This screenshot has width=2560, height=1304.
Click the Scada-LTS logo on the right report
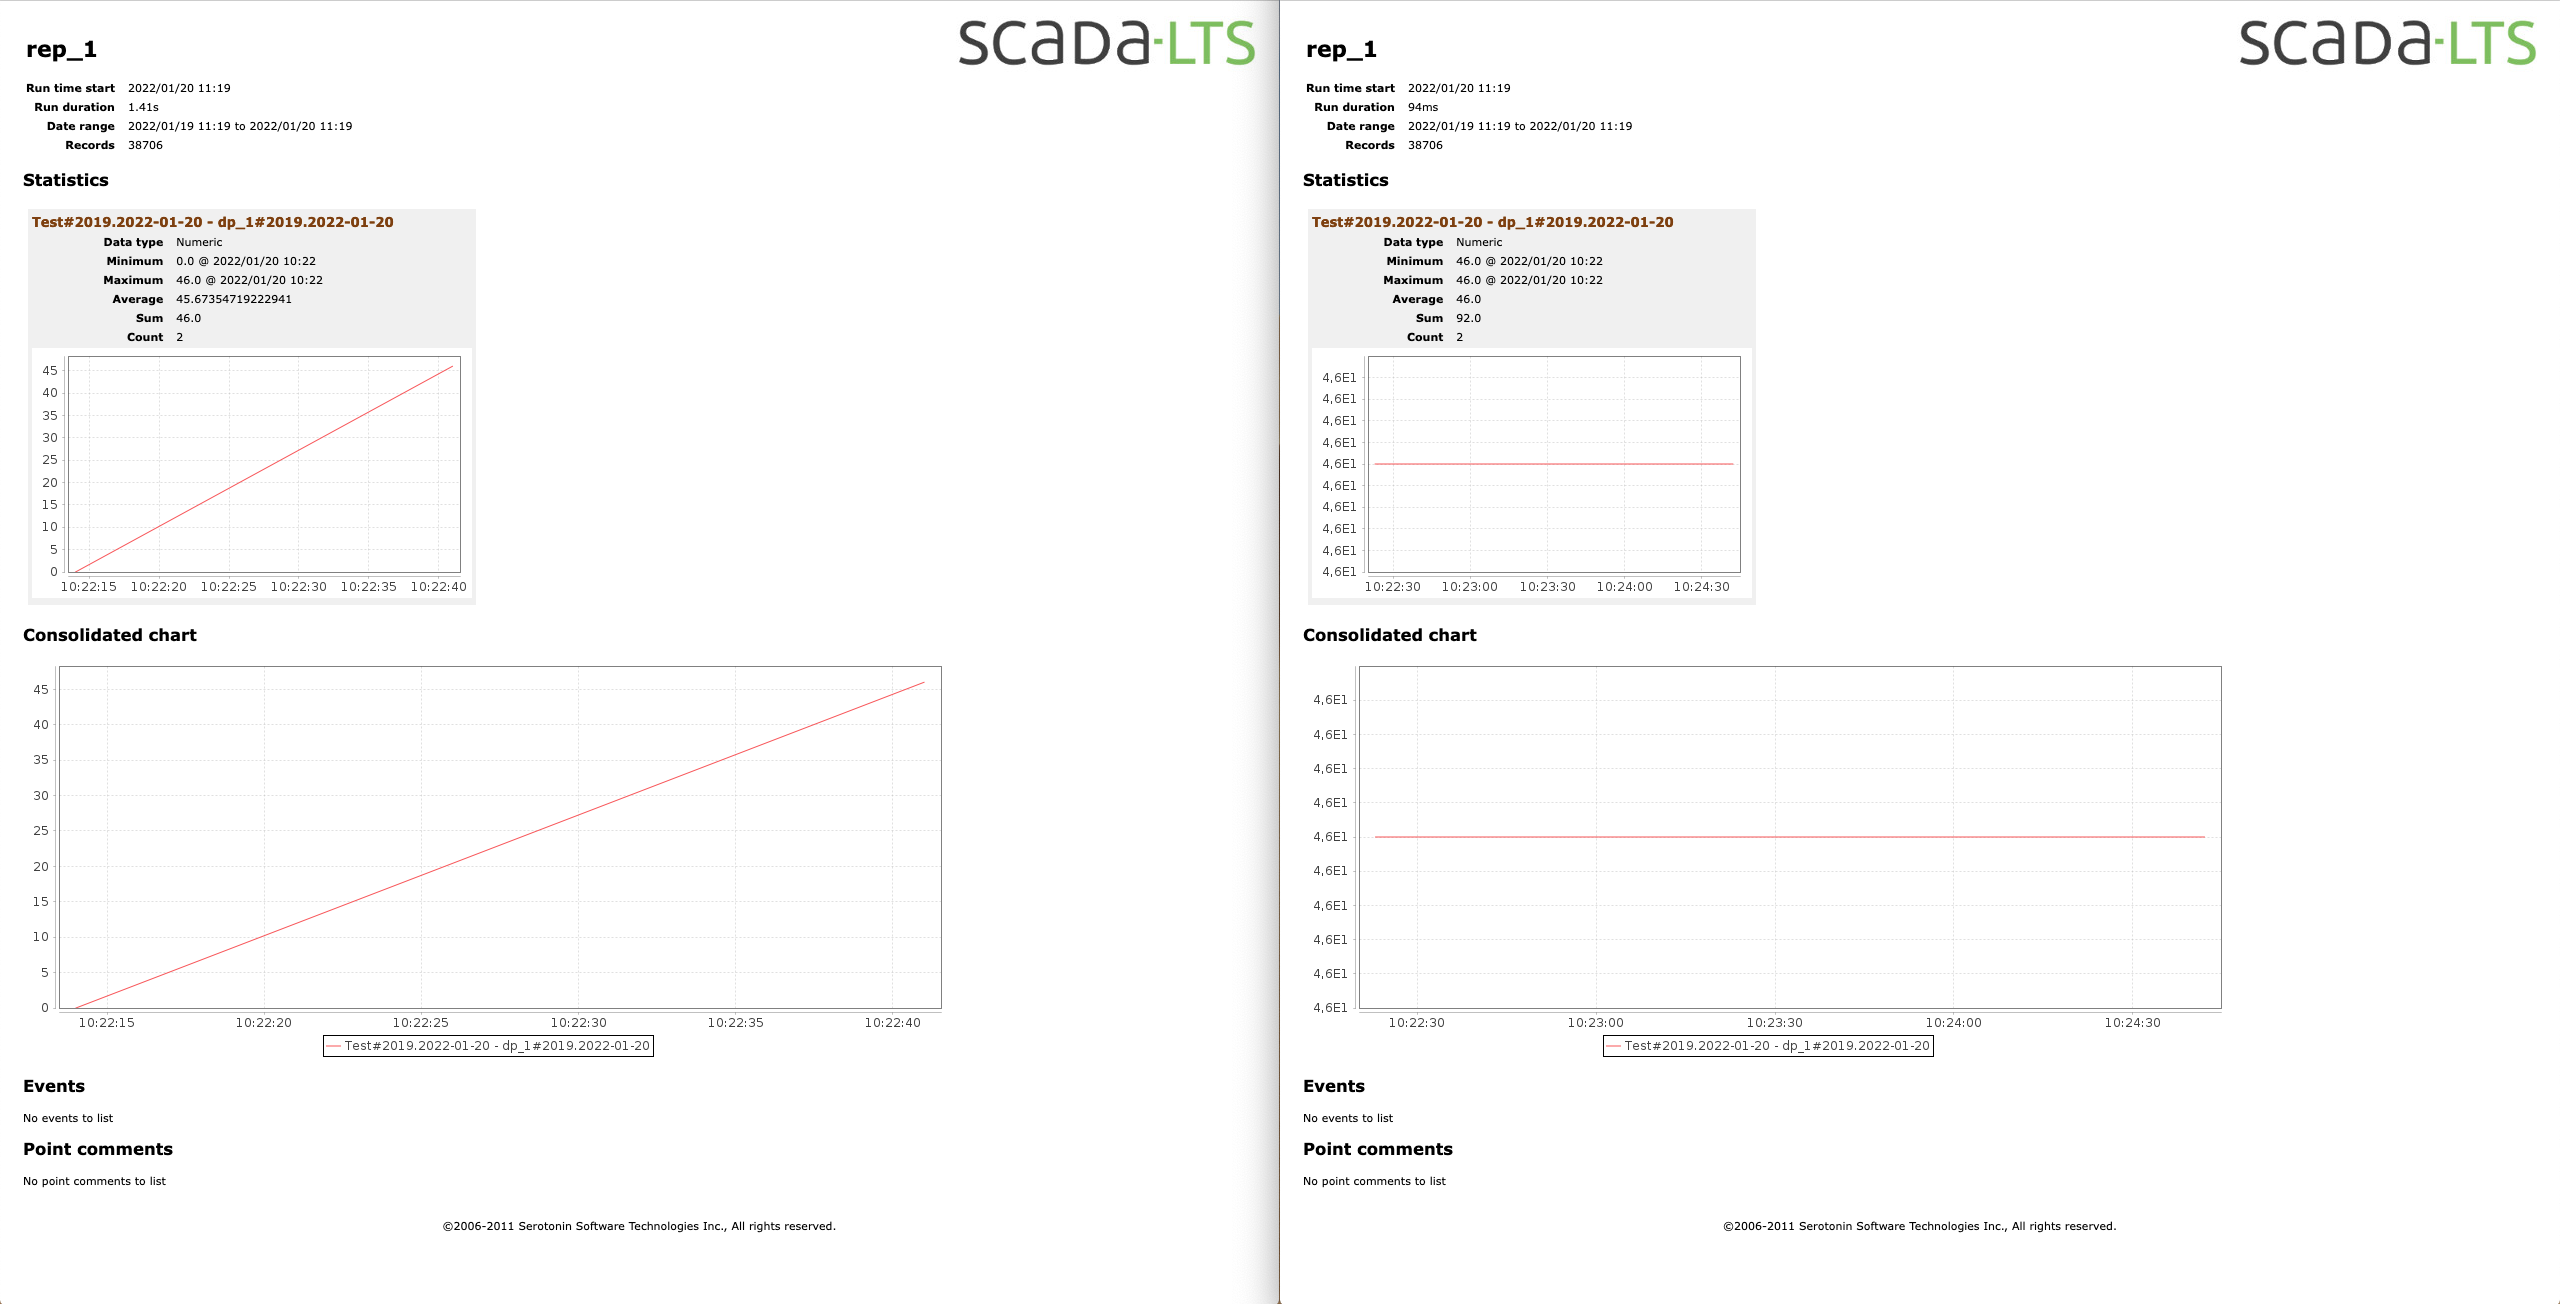point(2390,42)
